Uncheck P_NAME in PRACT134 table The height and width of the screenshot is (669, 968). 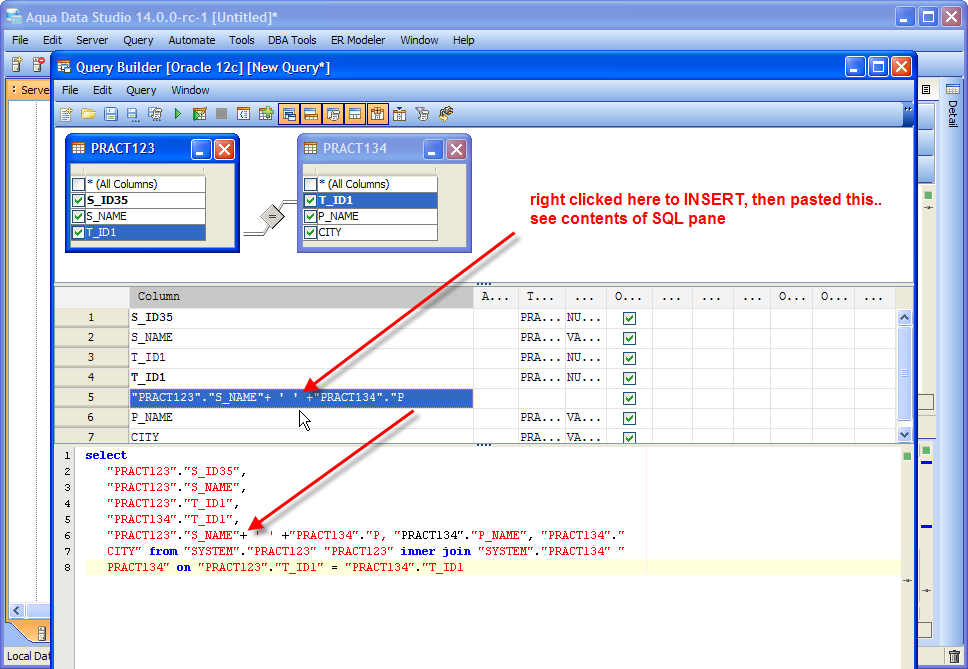[x=311, y=216]
